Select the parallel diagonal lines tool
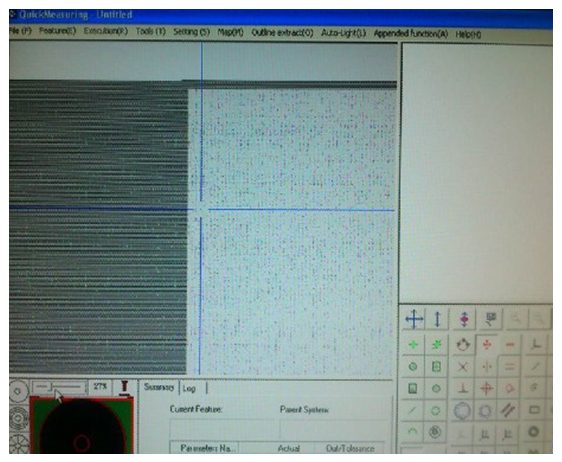This screenshot has height=462, width=562. click(509, 411)
